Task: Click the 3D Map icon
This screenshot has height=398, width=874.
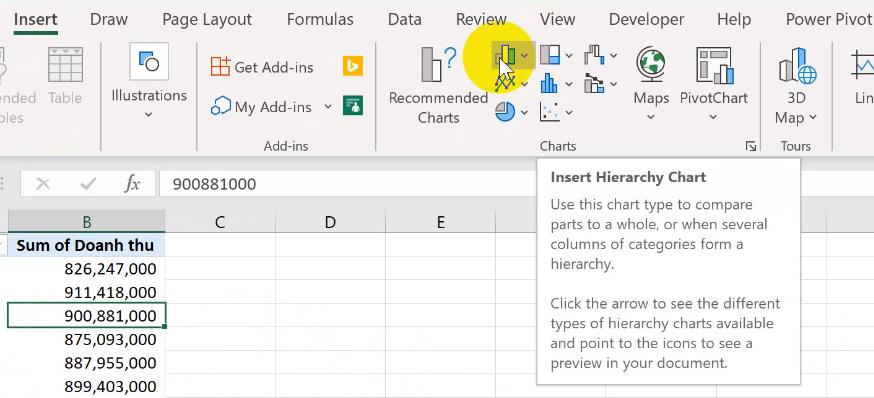Action: click(x=798, y=66)
